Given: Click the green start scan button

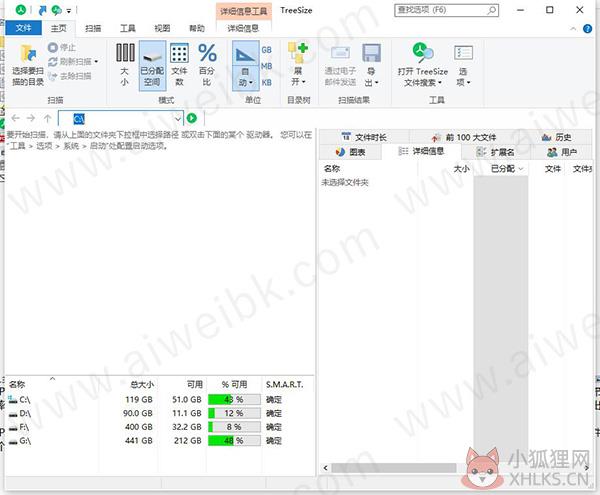Looking at the screenshot, I should 192,119.
